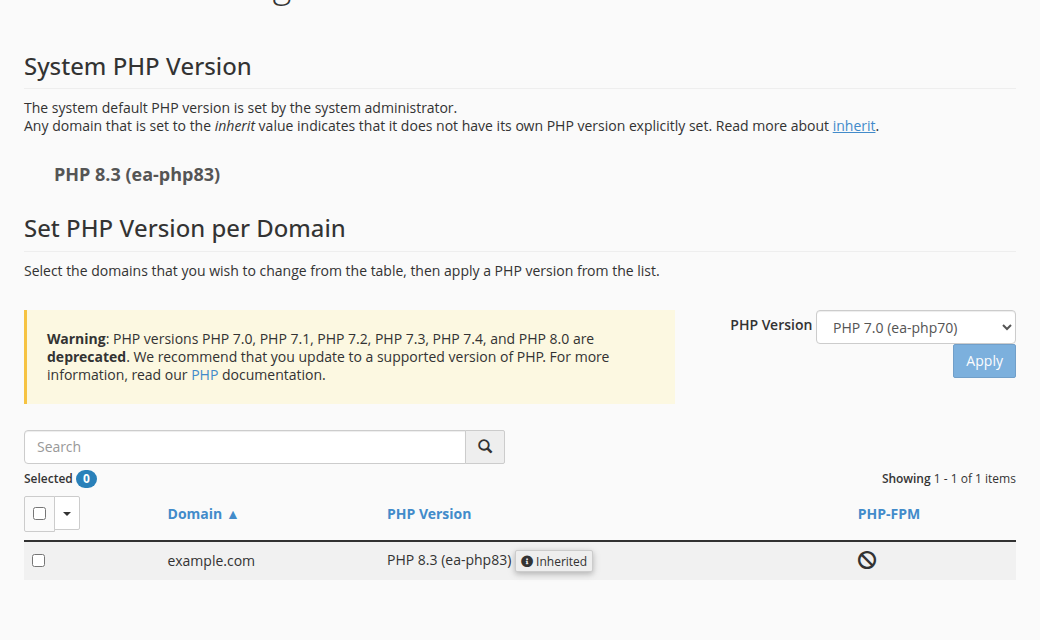The image size is (1040, 640).
Task: Click the Set PHP Version per Domain heading
Action: (x=184, y=229)
